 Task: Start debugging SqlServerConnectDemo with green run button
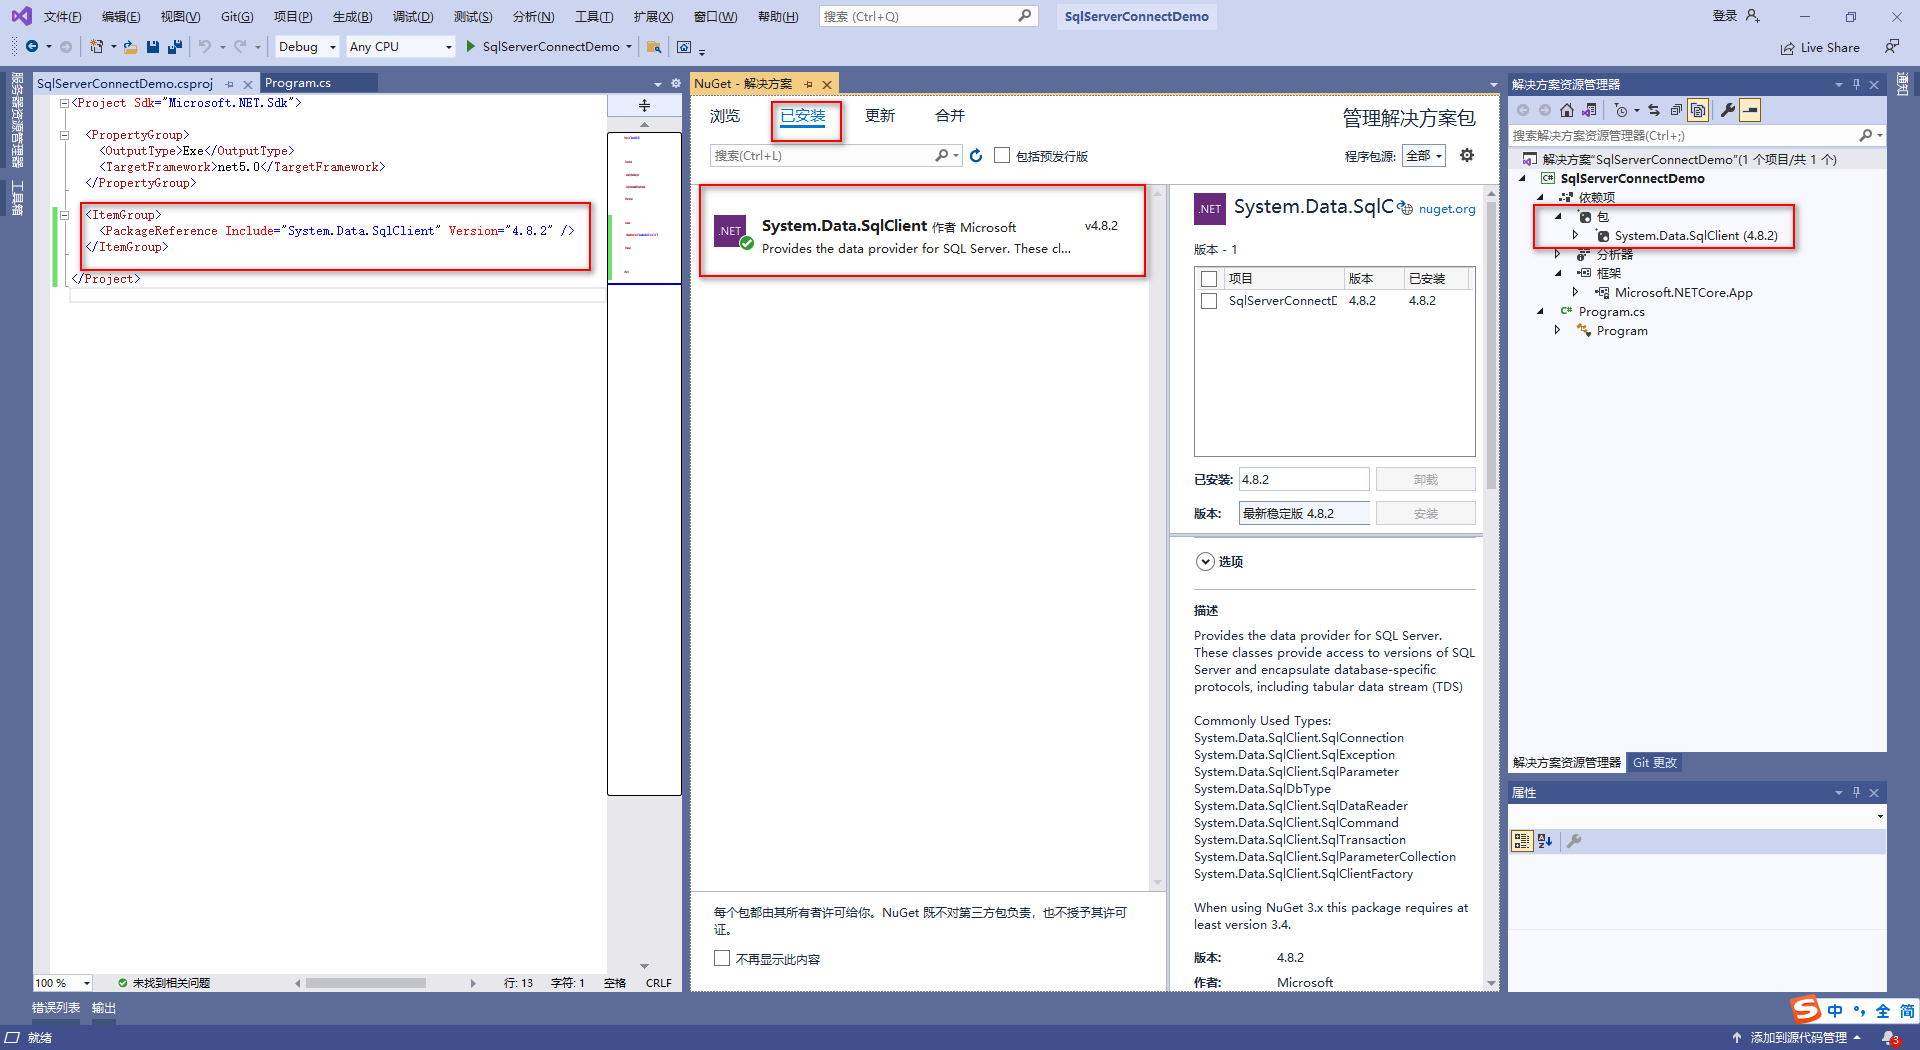[469, 46]
